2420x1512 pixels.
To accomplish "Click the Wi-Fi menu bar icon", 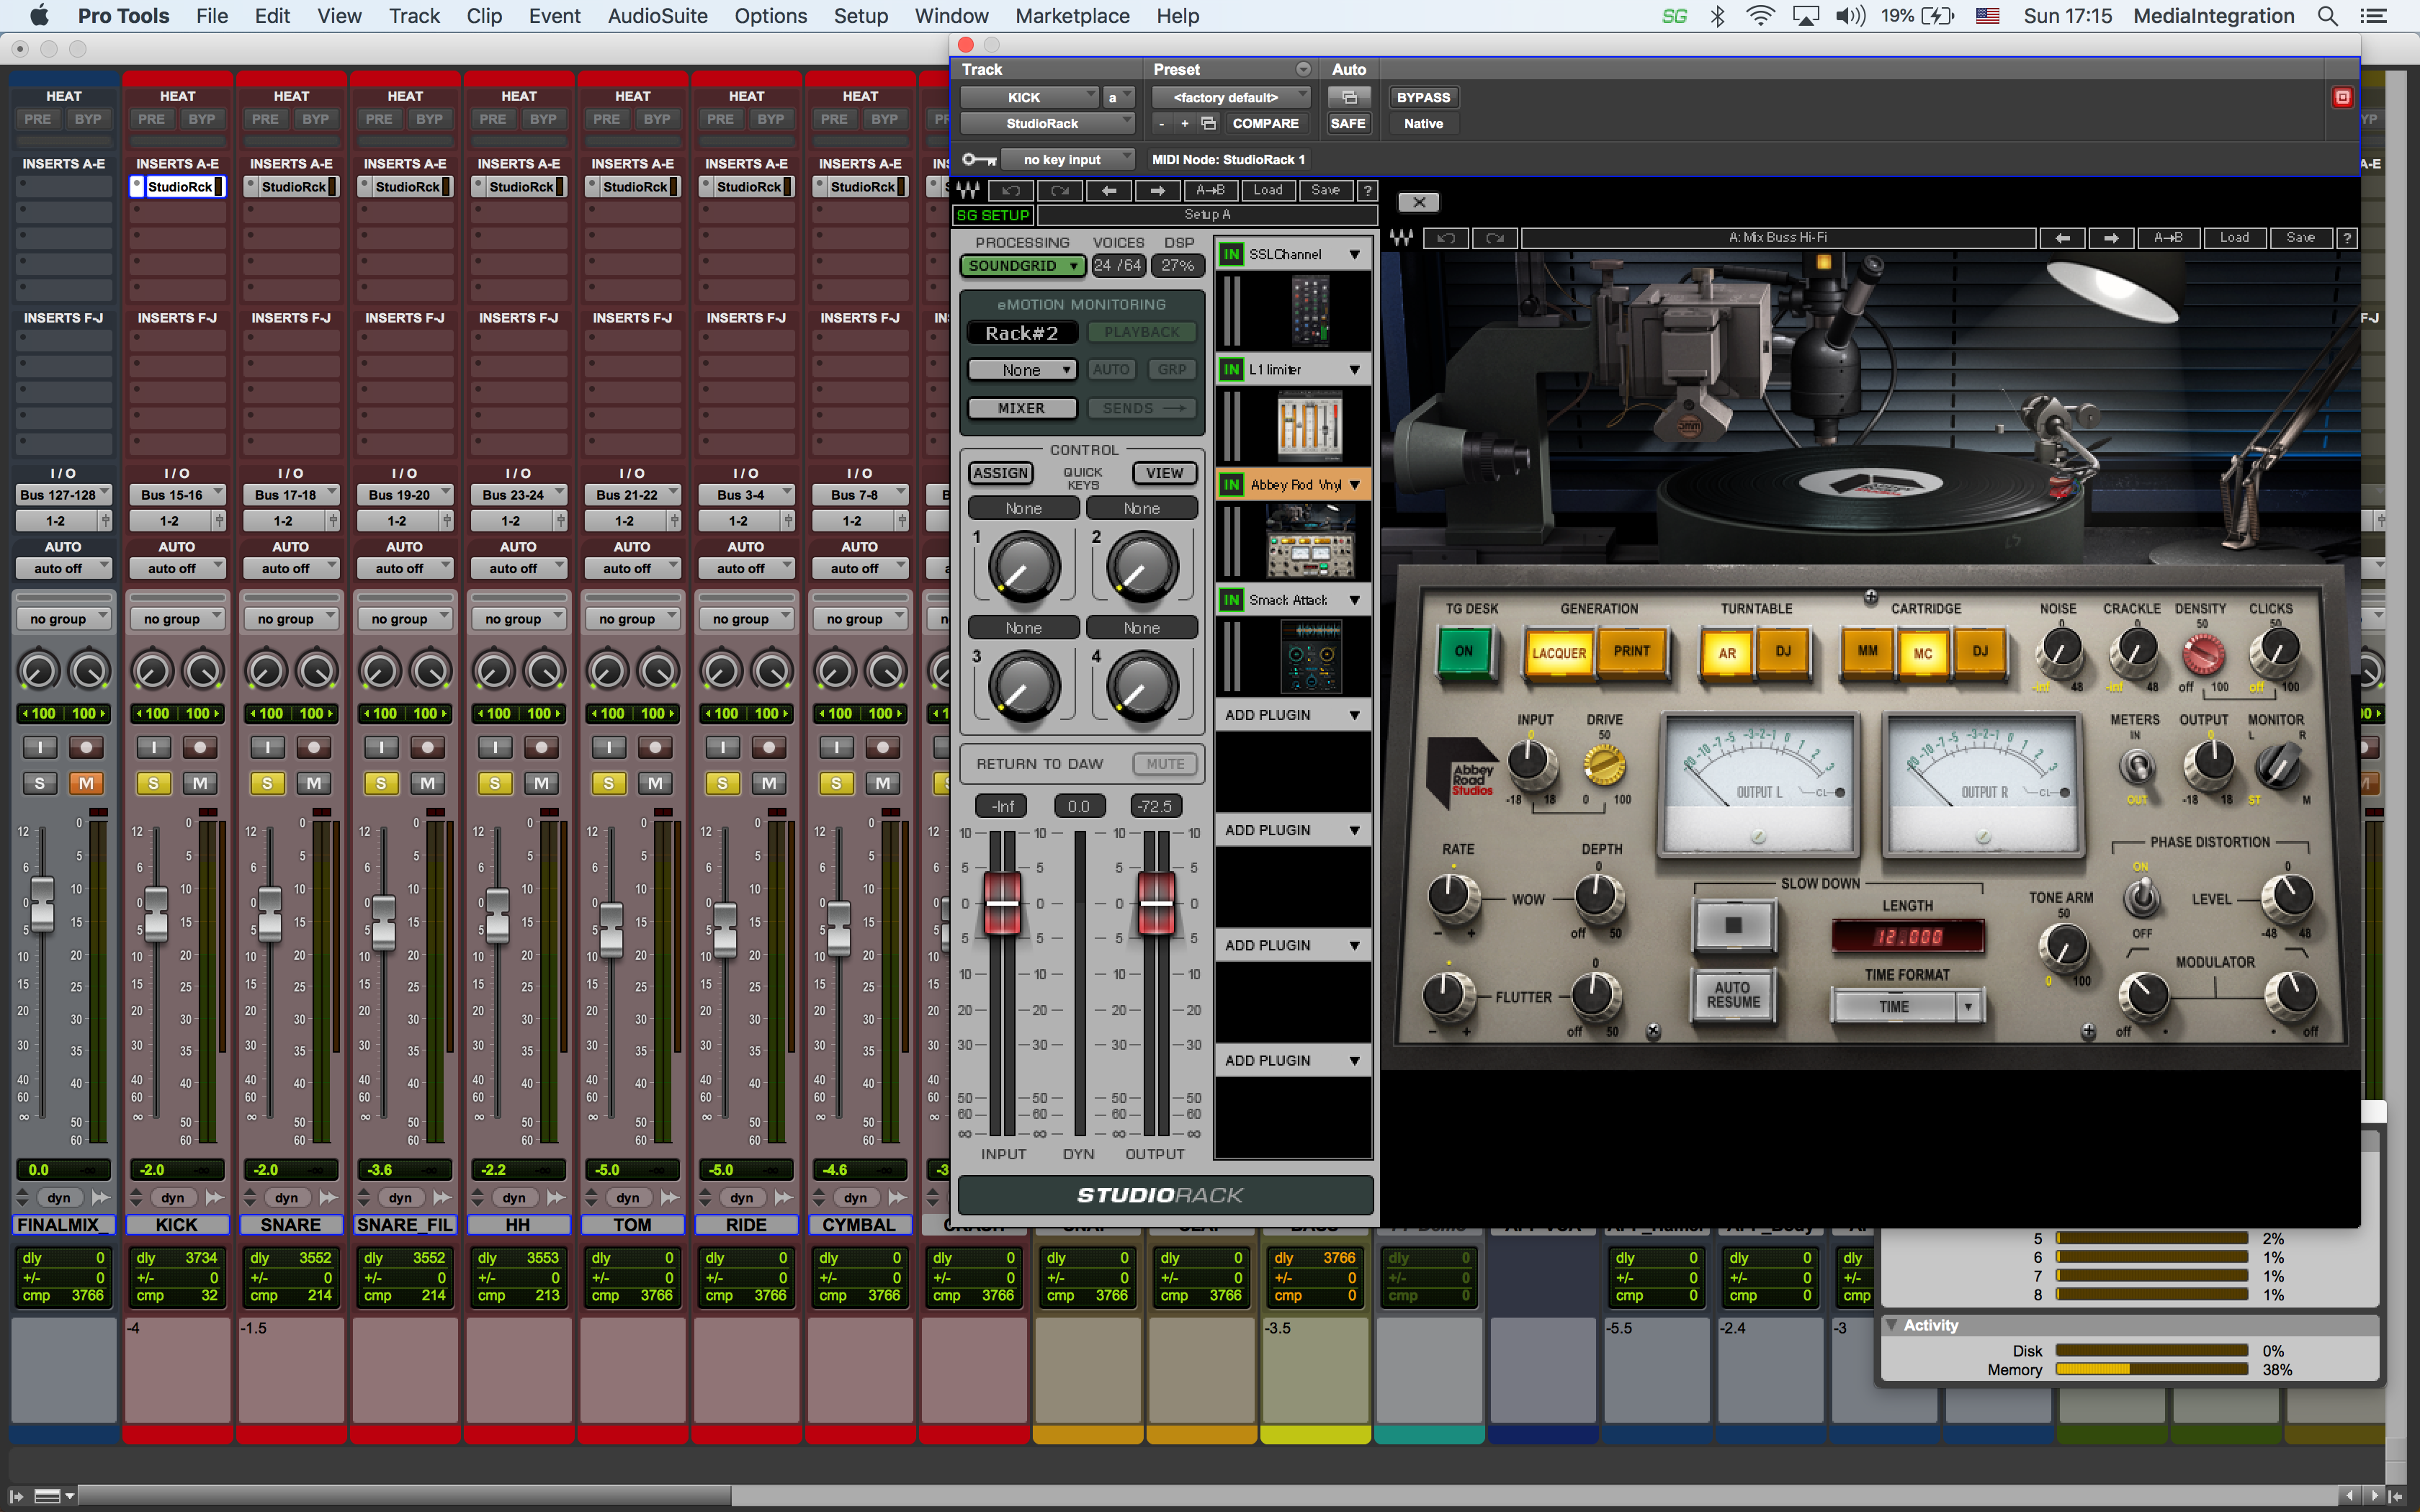I will coord(1760,16).
